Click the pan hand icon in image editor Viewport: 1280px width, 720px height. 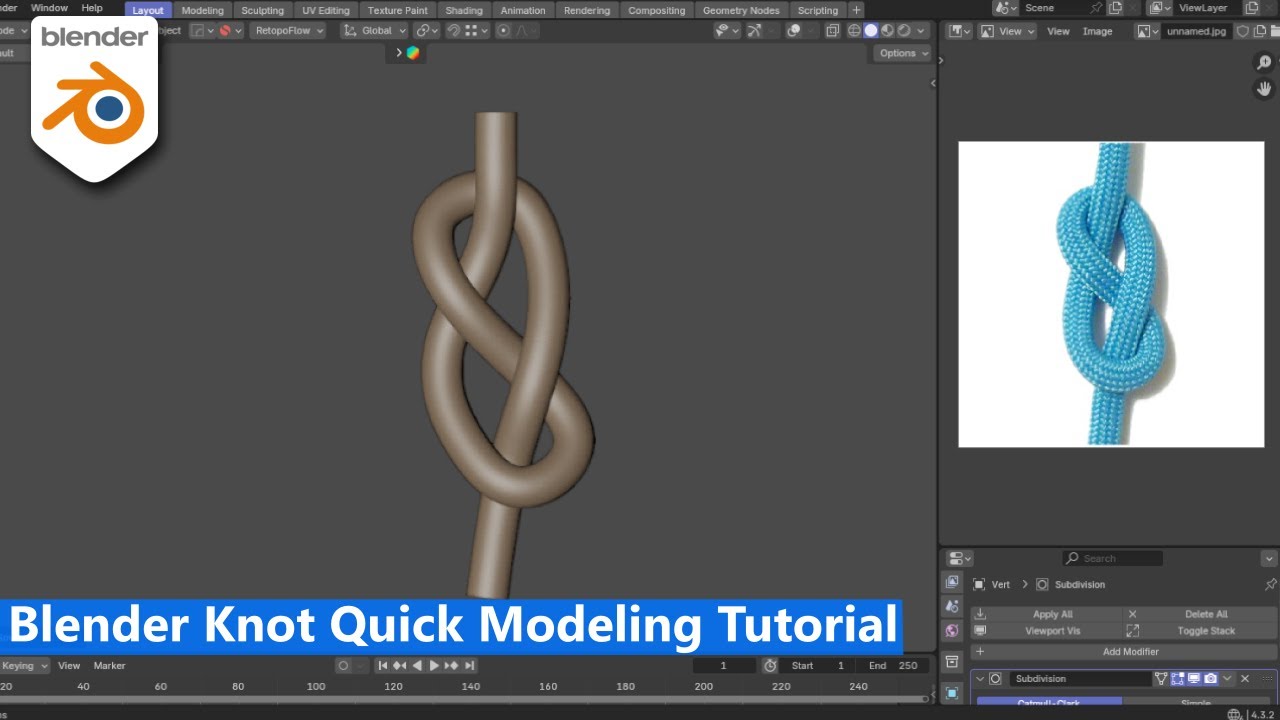[1264, 89]
